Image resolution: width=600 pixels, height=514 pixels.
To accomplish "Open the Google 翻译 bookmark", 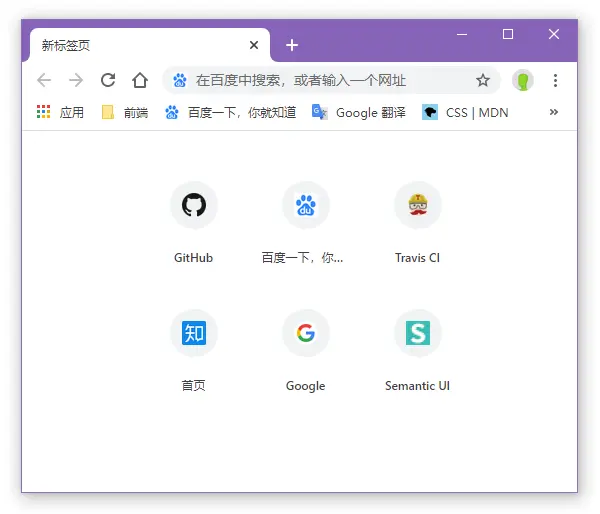I will point(359,113).
